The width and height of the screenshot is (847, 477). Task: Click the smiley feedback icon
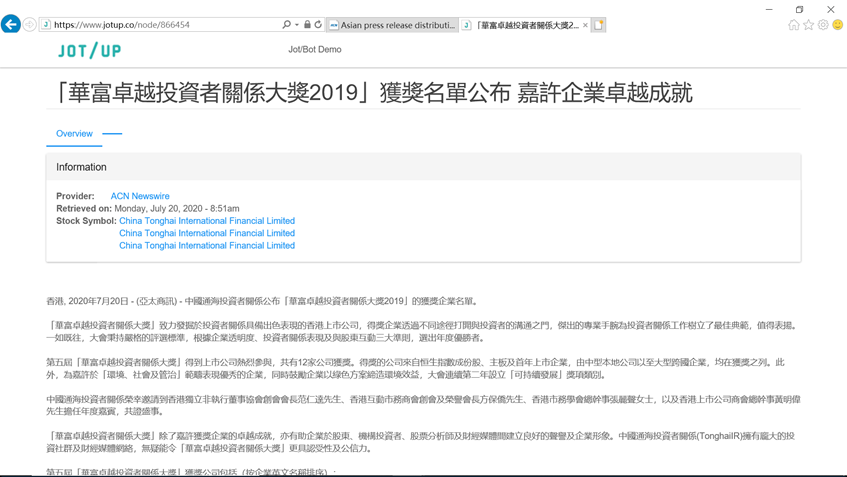837,25
